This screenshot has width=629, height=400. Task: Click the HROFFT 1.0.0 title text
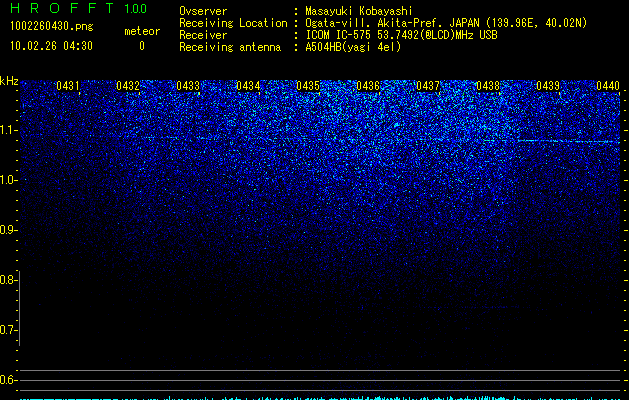point(78,8)
